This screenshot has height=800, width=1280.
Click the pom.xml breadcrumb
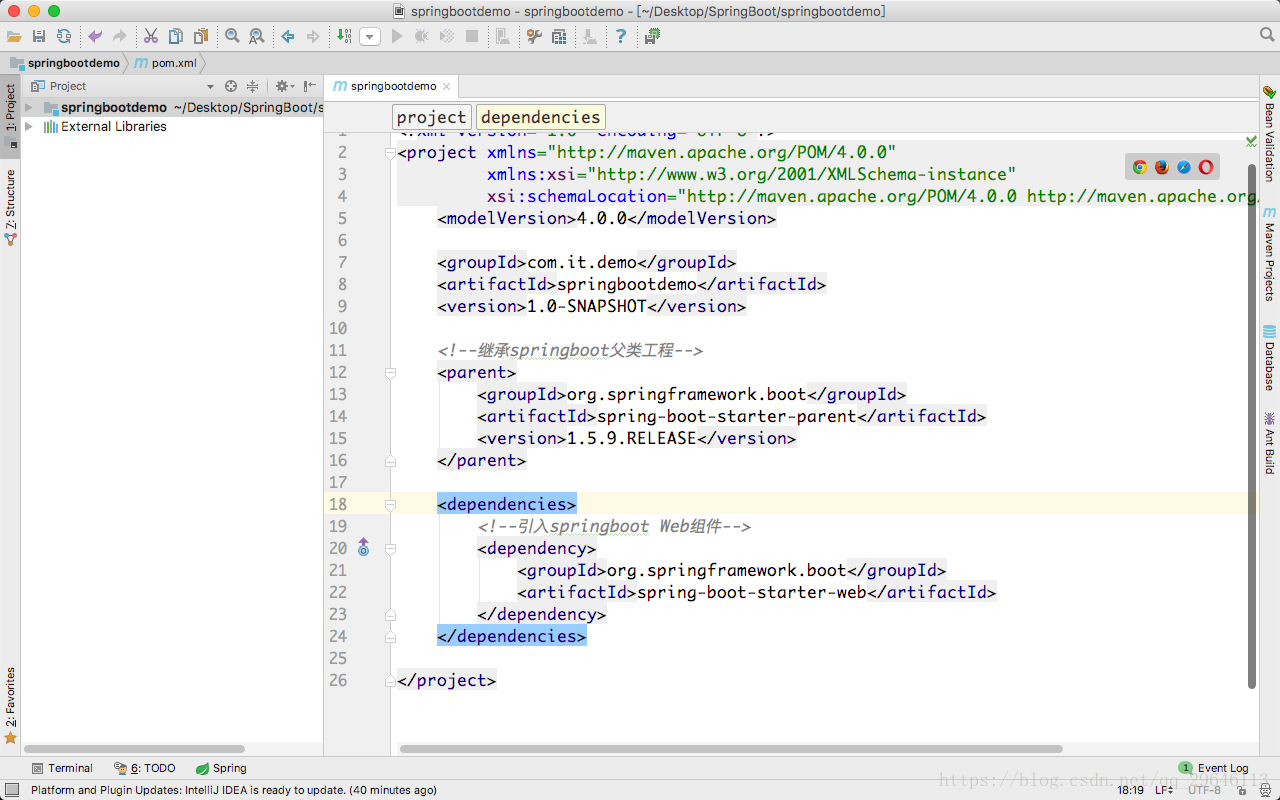[x=167, y=62]
